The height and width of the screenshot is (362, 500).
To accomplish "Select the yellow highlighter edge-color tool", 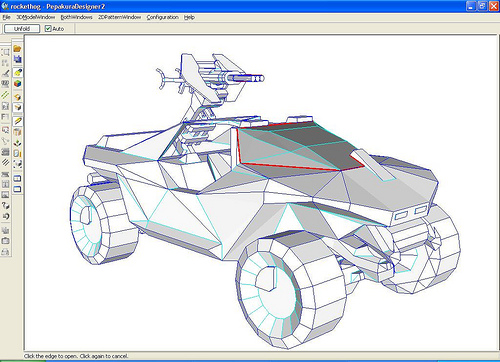I will click(x=18, y=72).
